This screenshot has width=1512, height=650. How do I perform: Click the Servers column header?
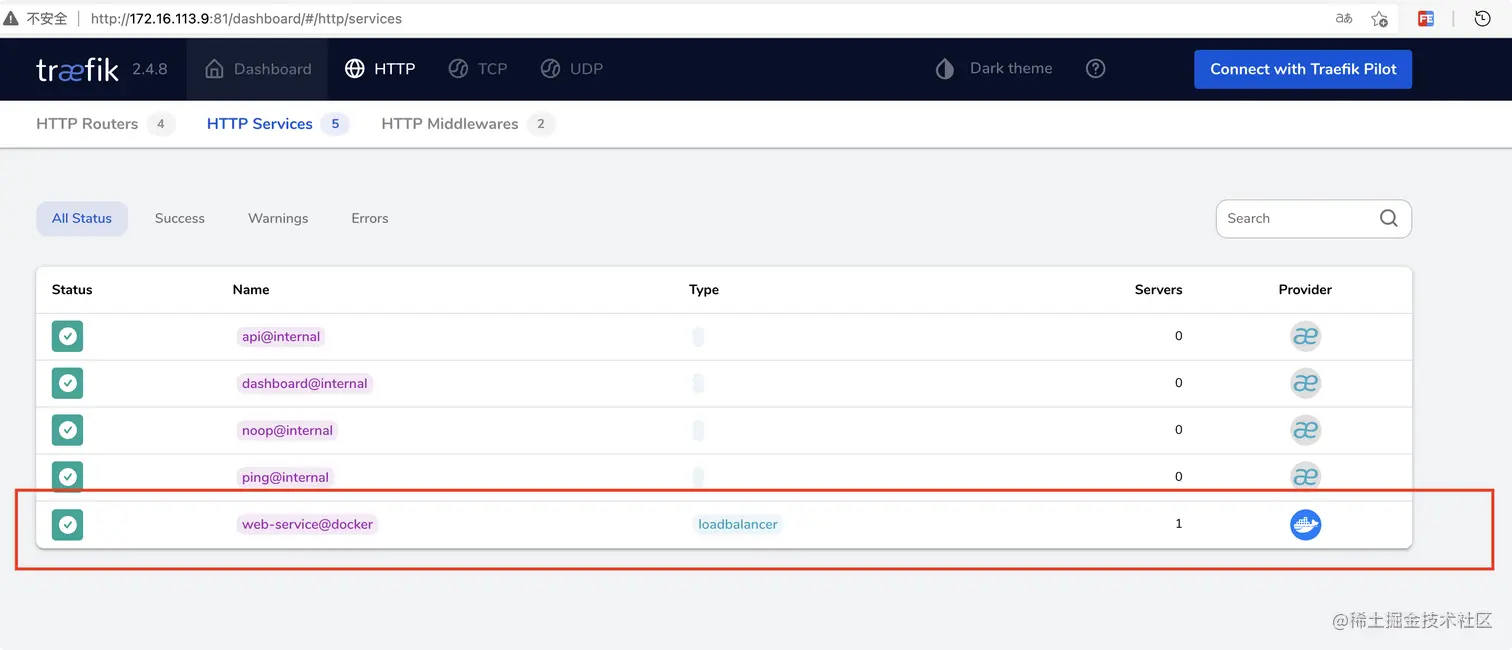[1159, 290]
